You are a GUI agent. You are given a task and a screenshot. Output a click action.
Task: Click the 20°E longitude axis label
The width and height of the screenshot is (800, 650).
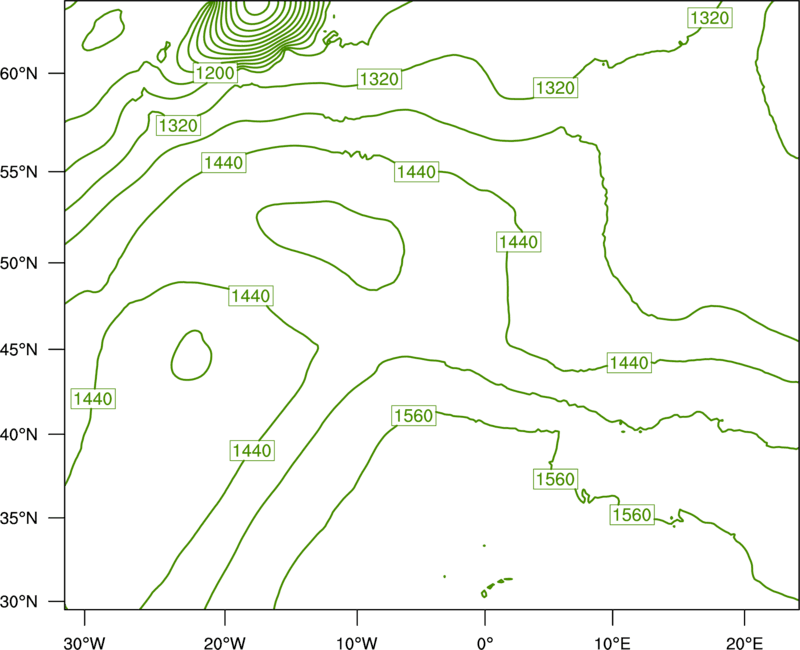[x=744, y=643]
